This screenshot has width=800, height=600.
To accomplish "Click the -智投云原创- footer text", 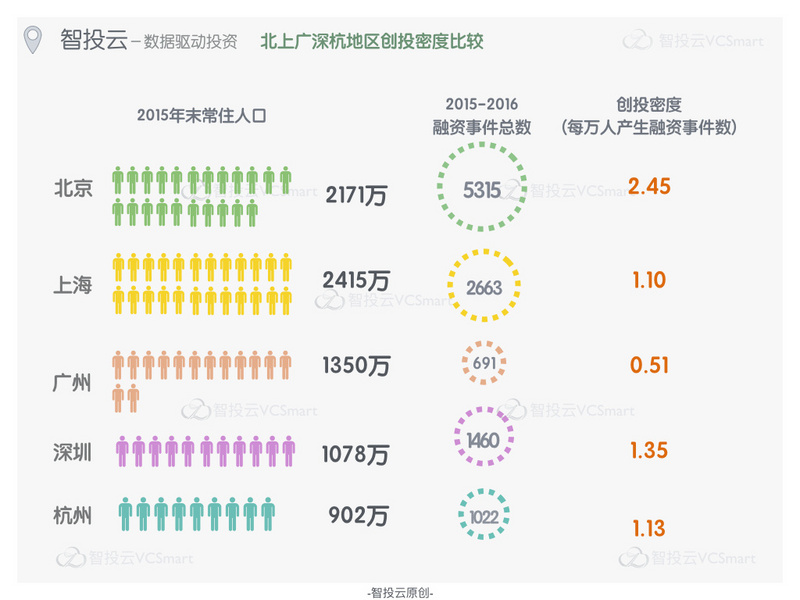I will point(400,591).
